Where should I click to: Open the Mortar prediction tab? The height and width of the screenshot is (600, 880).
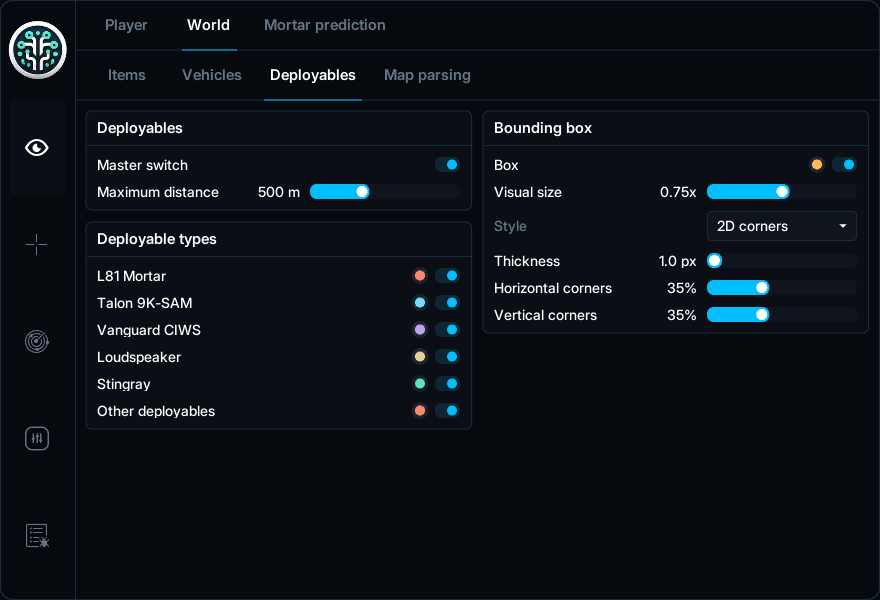click(x=325, y=25)
